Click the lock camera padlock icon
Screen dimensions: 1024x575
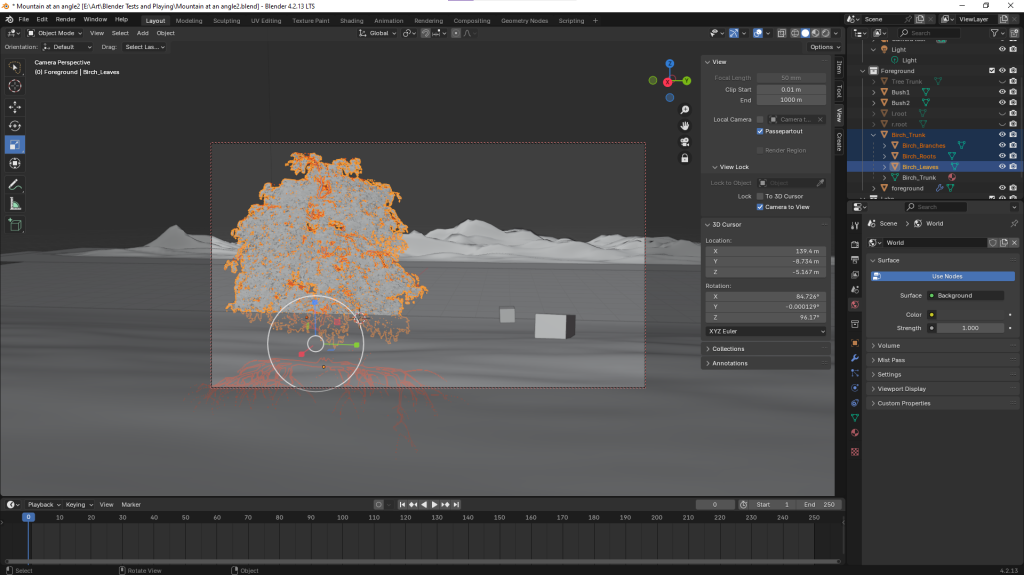684,158
